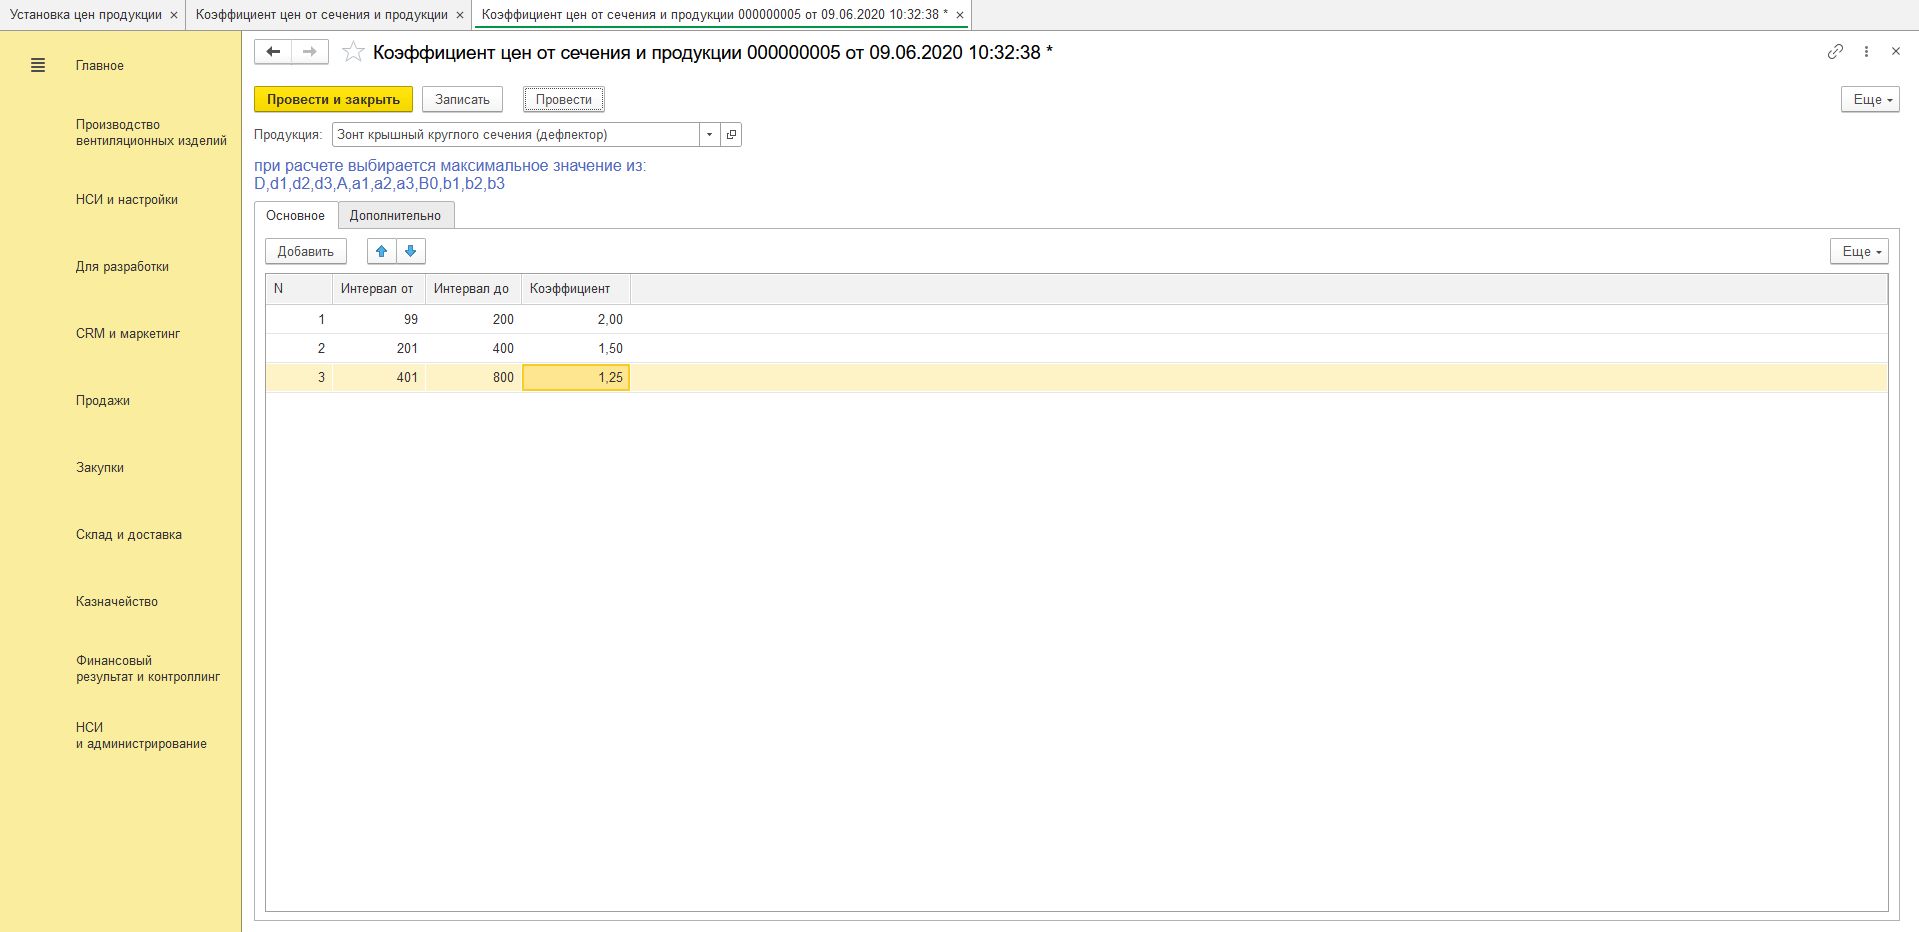Screen dimensions: 1919x932
Task: Copy link to document icon
Action: (1835, 52)
